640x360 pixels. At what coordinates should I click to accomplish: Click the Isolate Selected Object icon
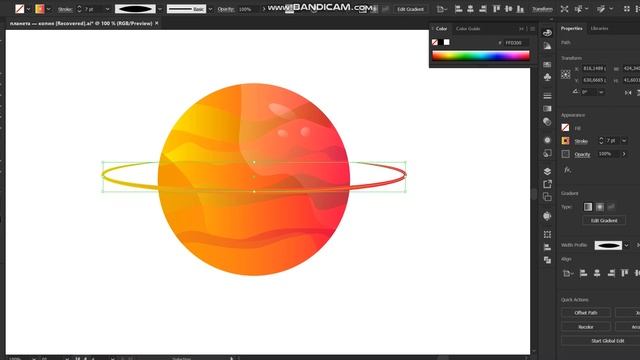[x=564, y=9]
